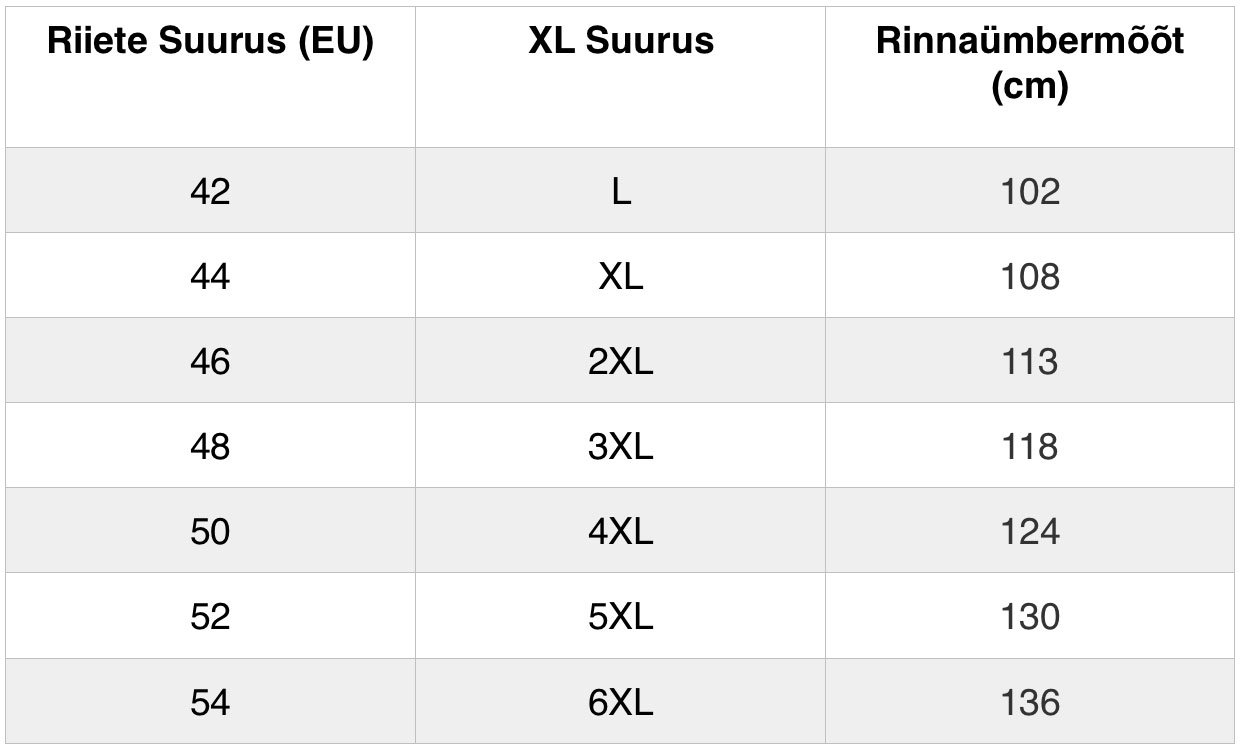Click the "Rinnaümbermõõt (cm)" header
The width and height of the screenshot is (1240, 750).
[1030, 64]
